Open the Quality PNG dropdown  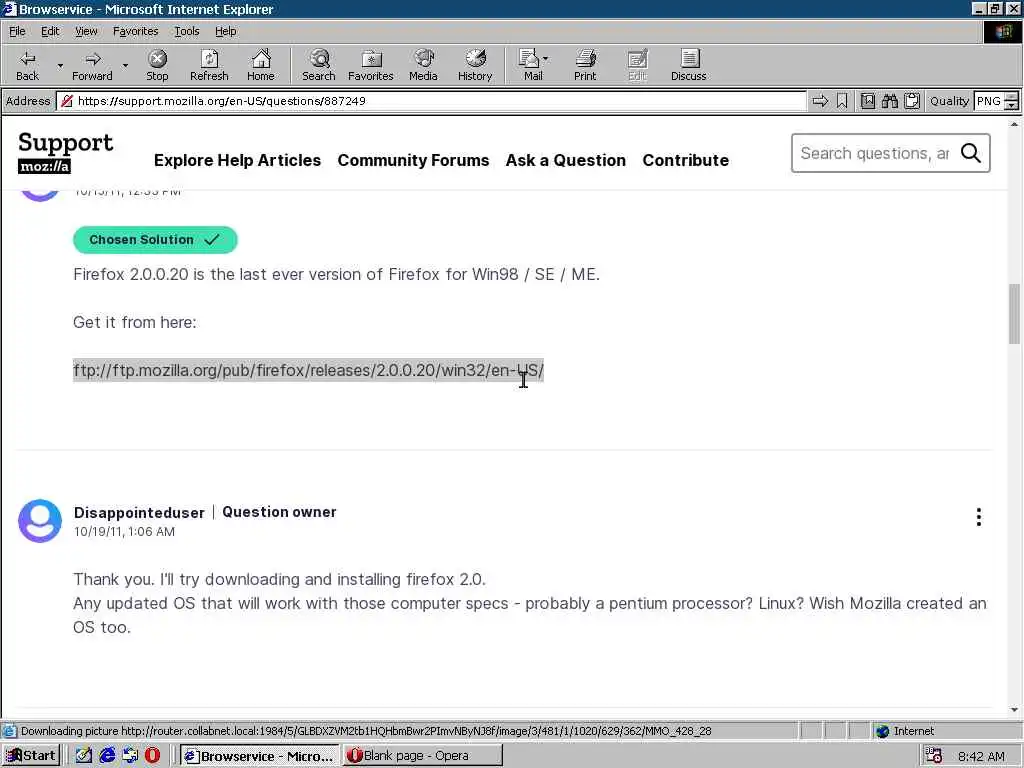click(1011, 101)
